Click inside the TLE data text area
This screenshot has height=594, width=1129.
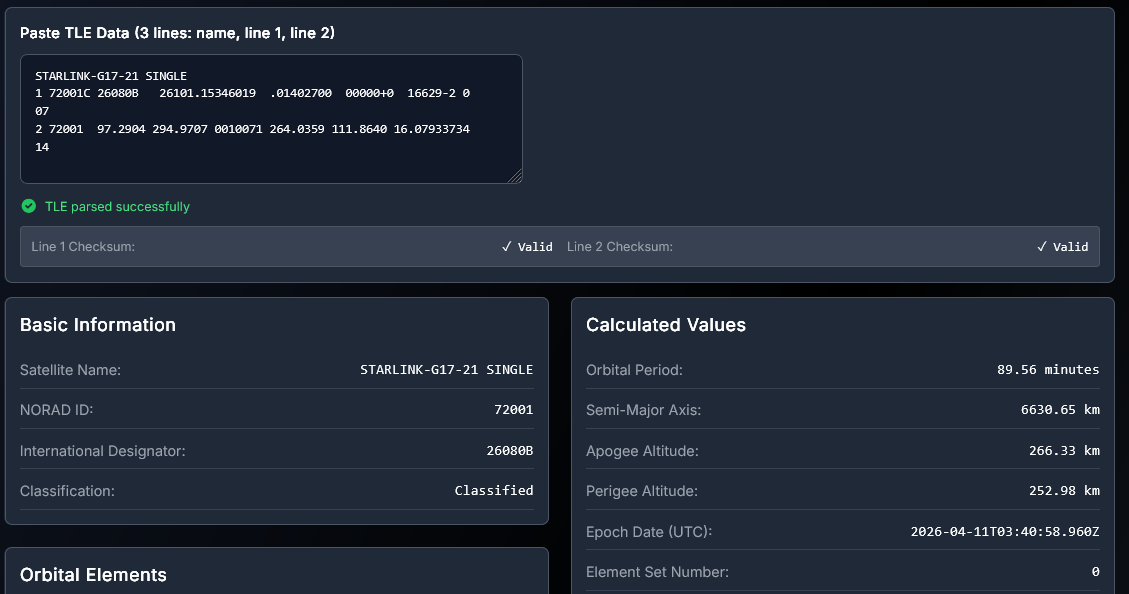(270, 118)
